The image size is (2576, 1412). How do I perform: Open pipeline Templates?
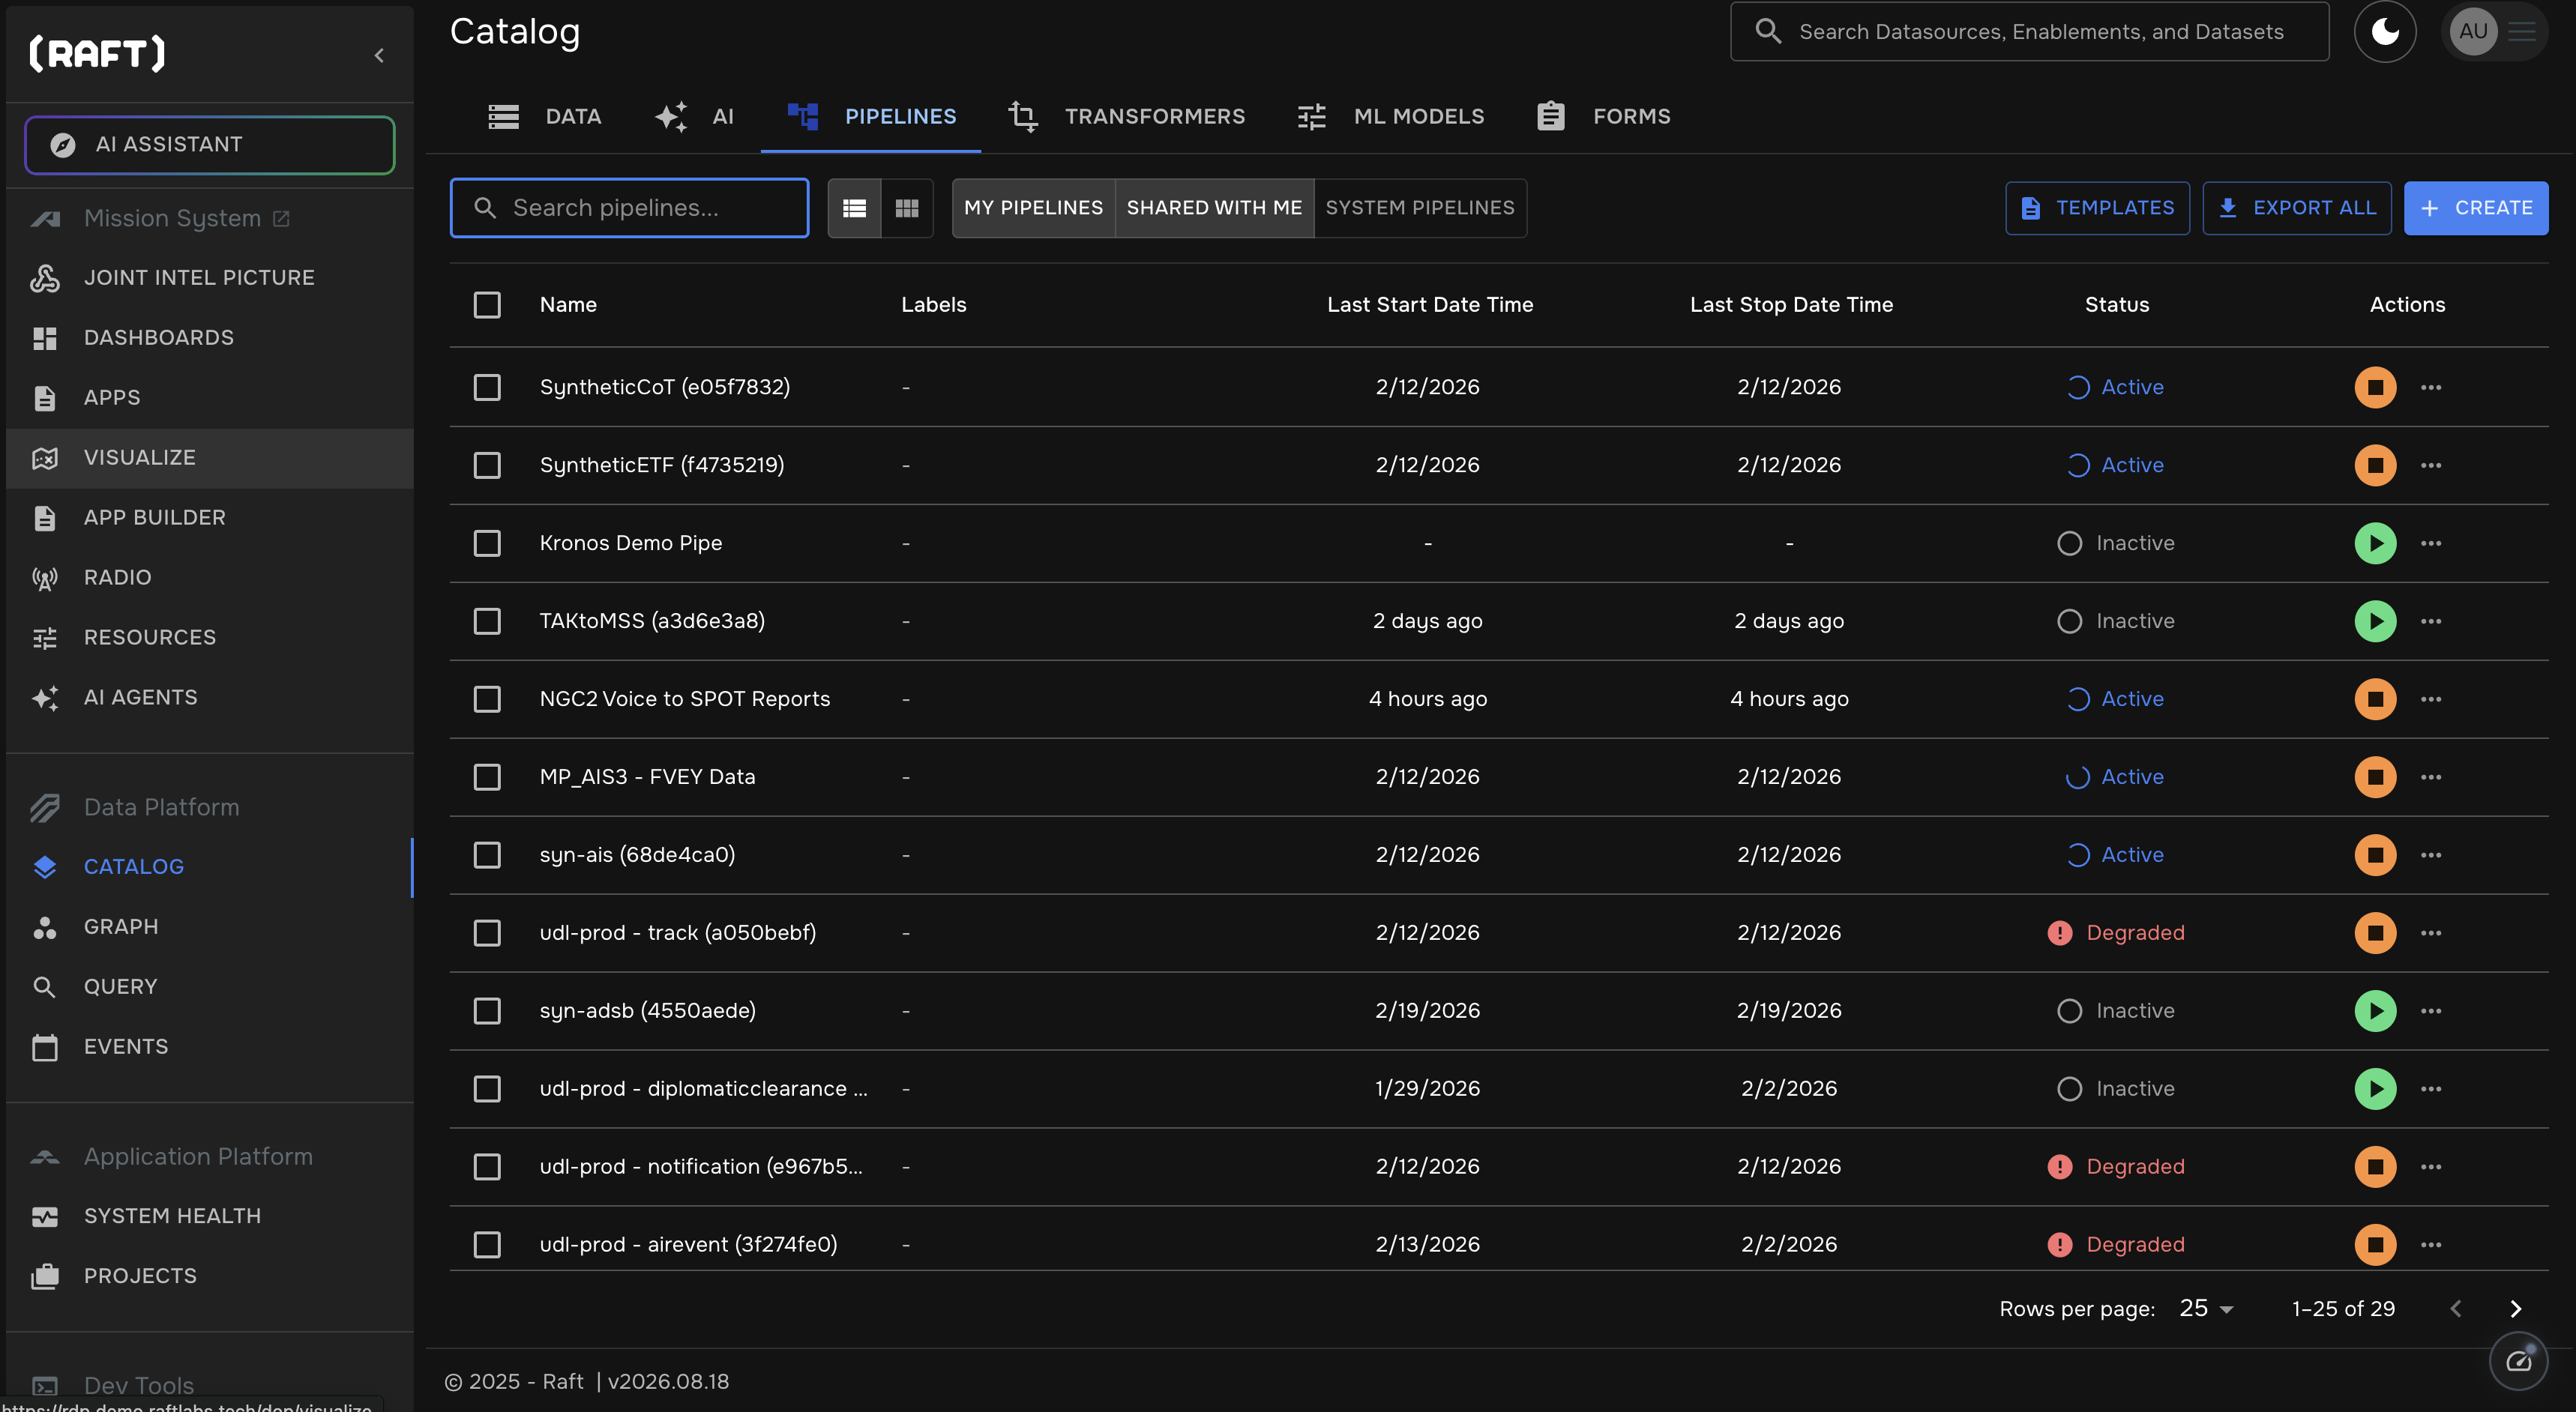coord(2098,208)
